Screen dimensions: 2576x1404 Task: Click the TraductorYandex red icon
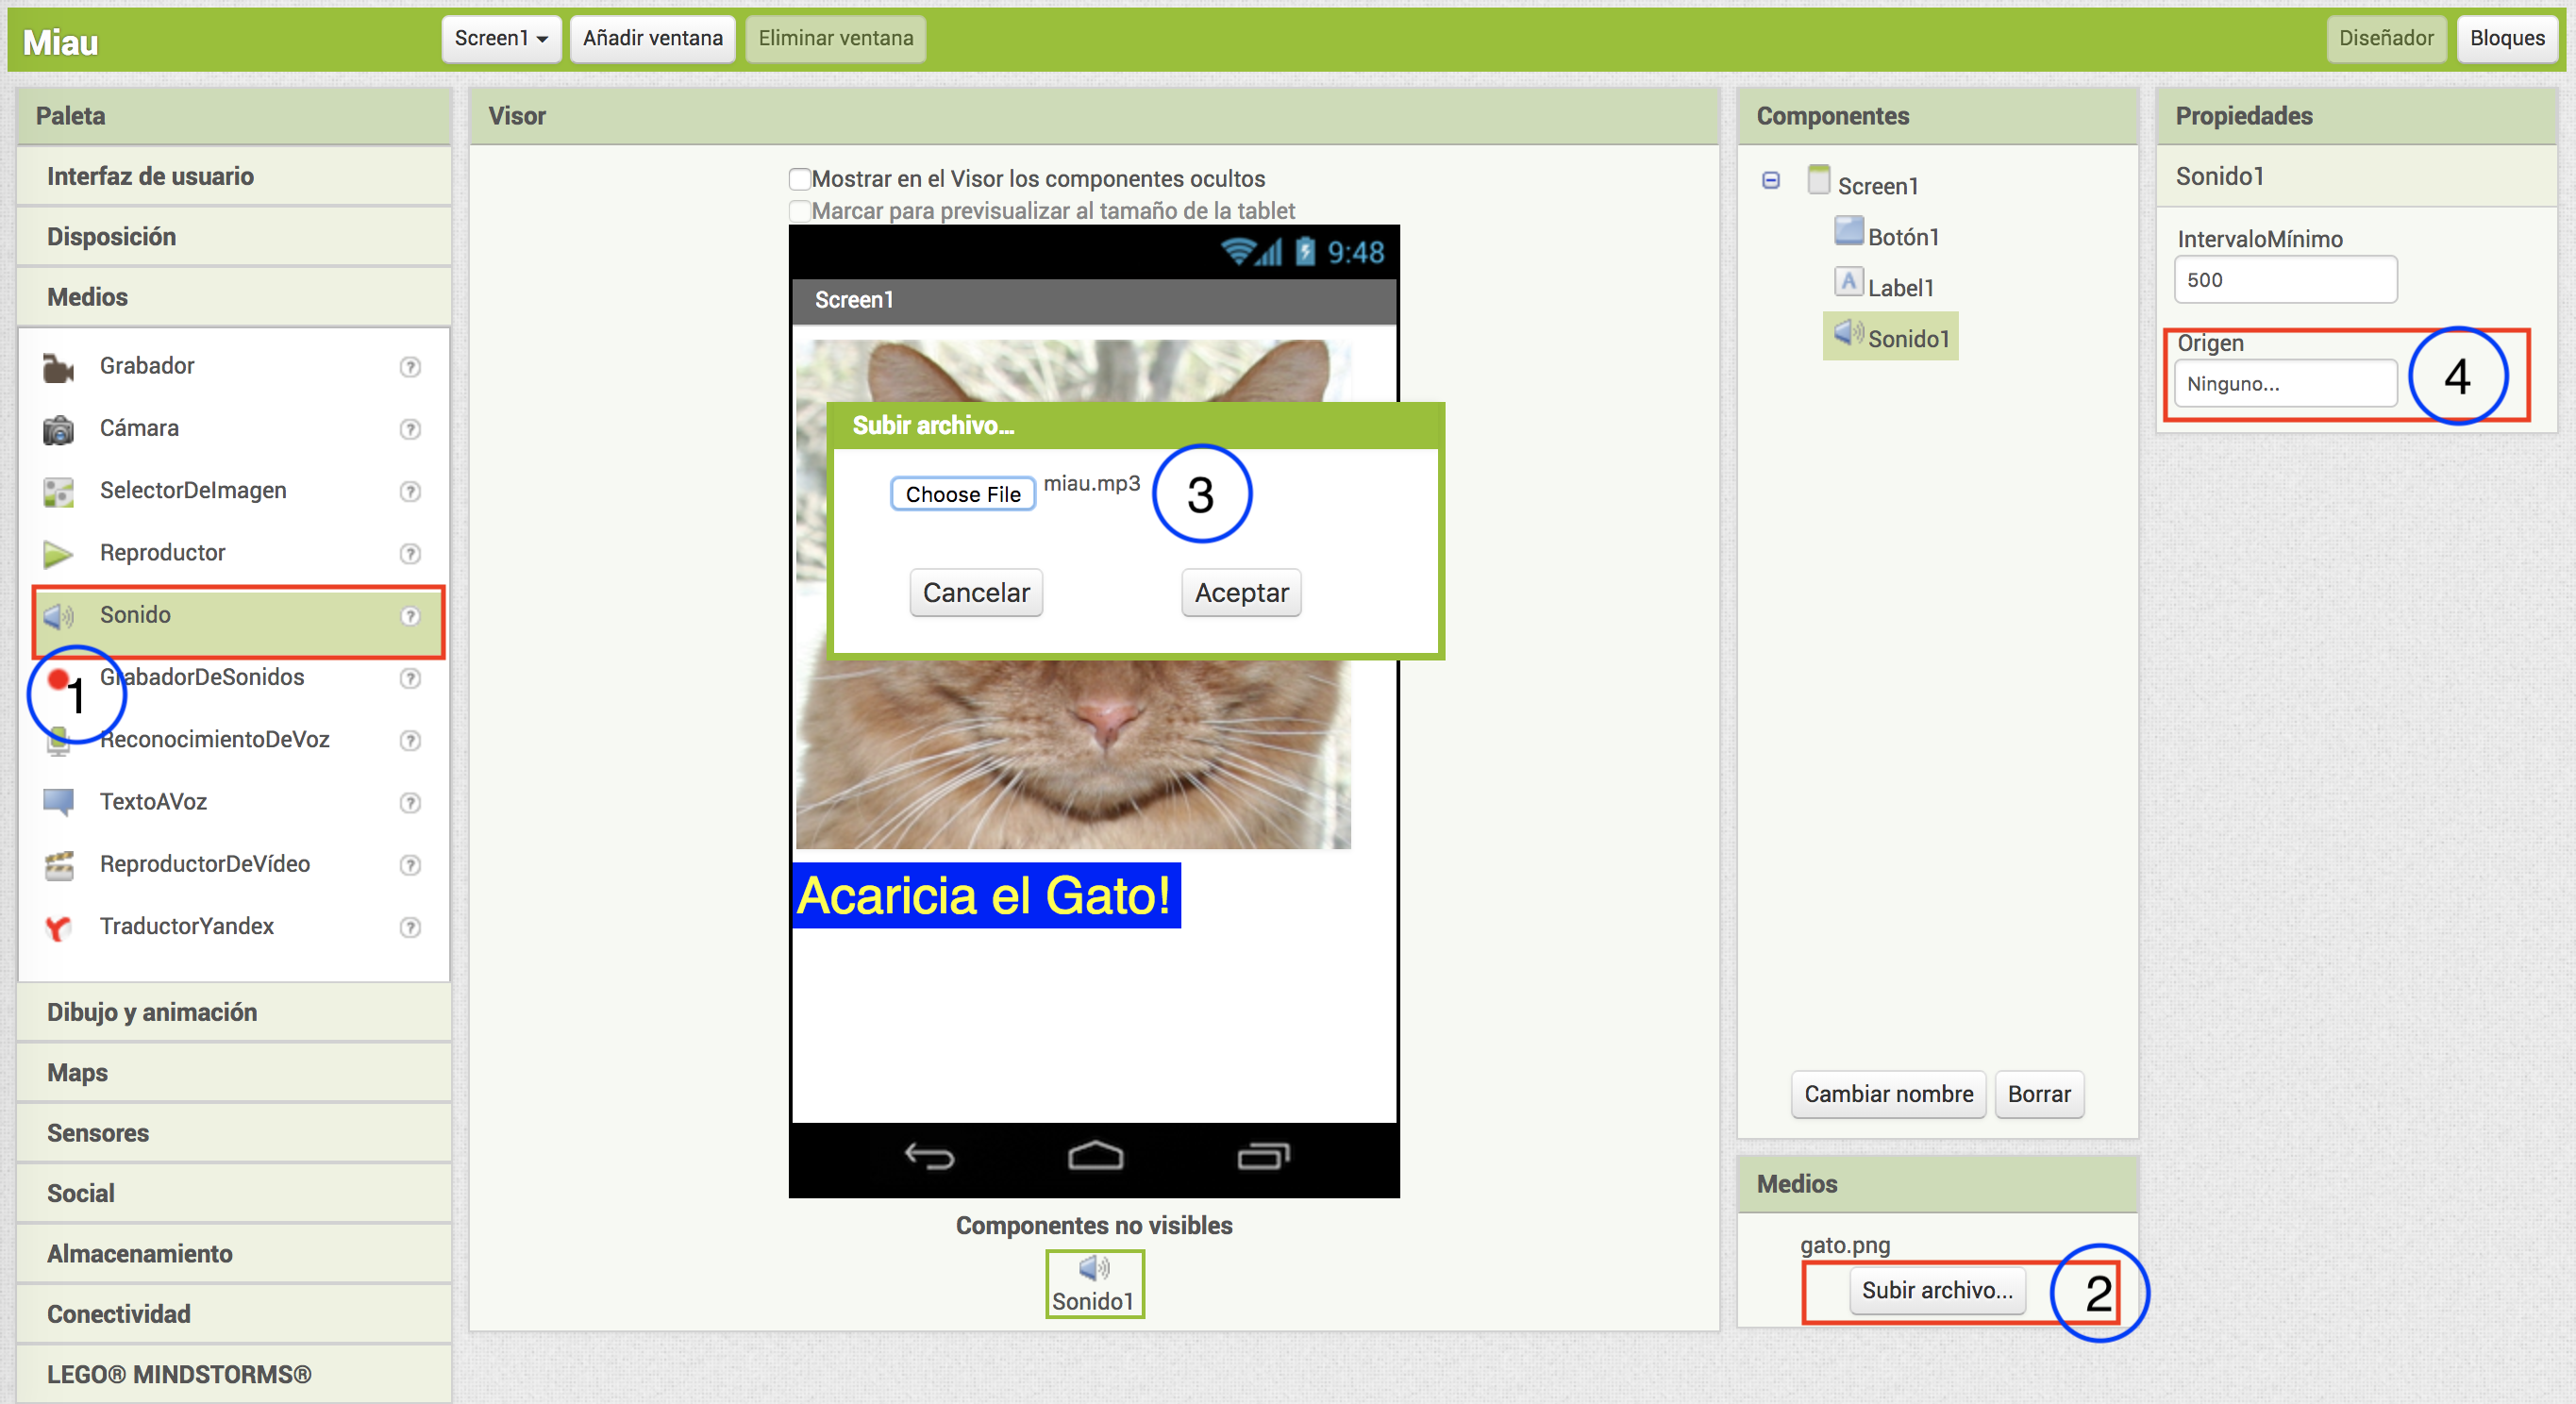pos(58,928)
